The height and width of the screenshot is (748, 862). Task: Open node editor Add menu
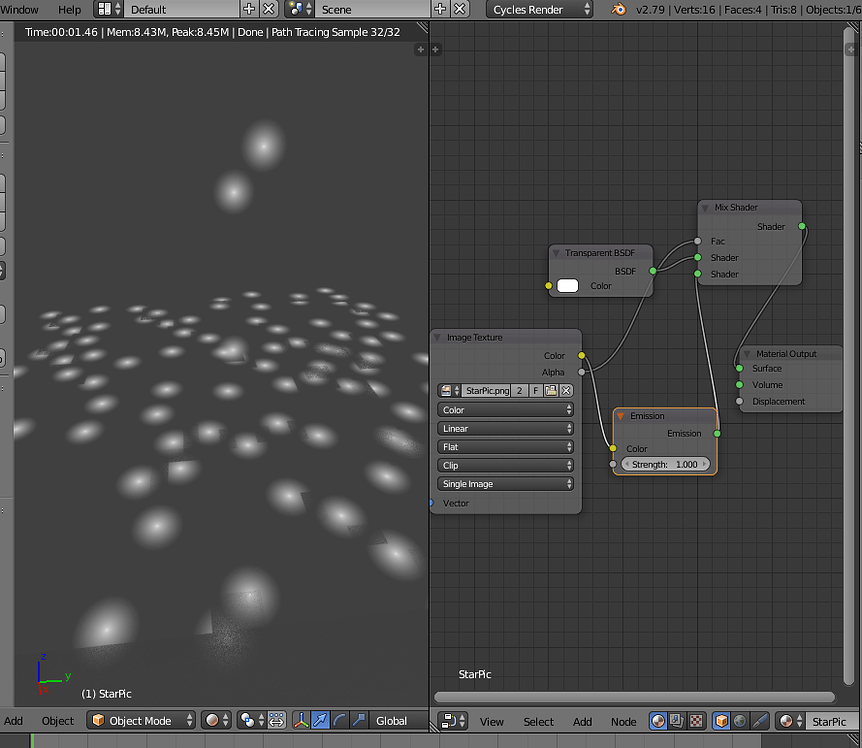(582, 722)
